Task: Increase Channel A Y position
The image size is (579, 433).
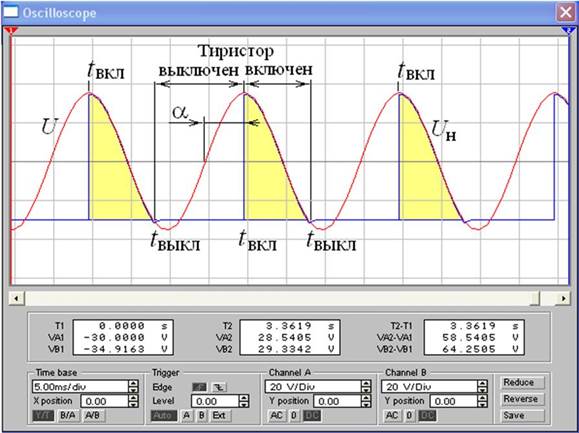Action: (366, 398)
